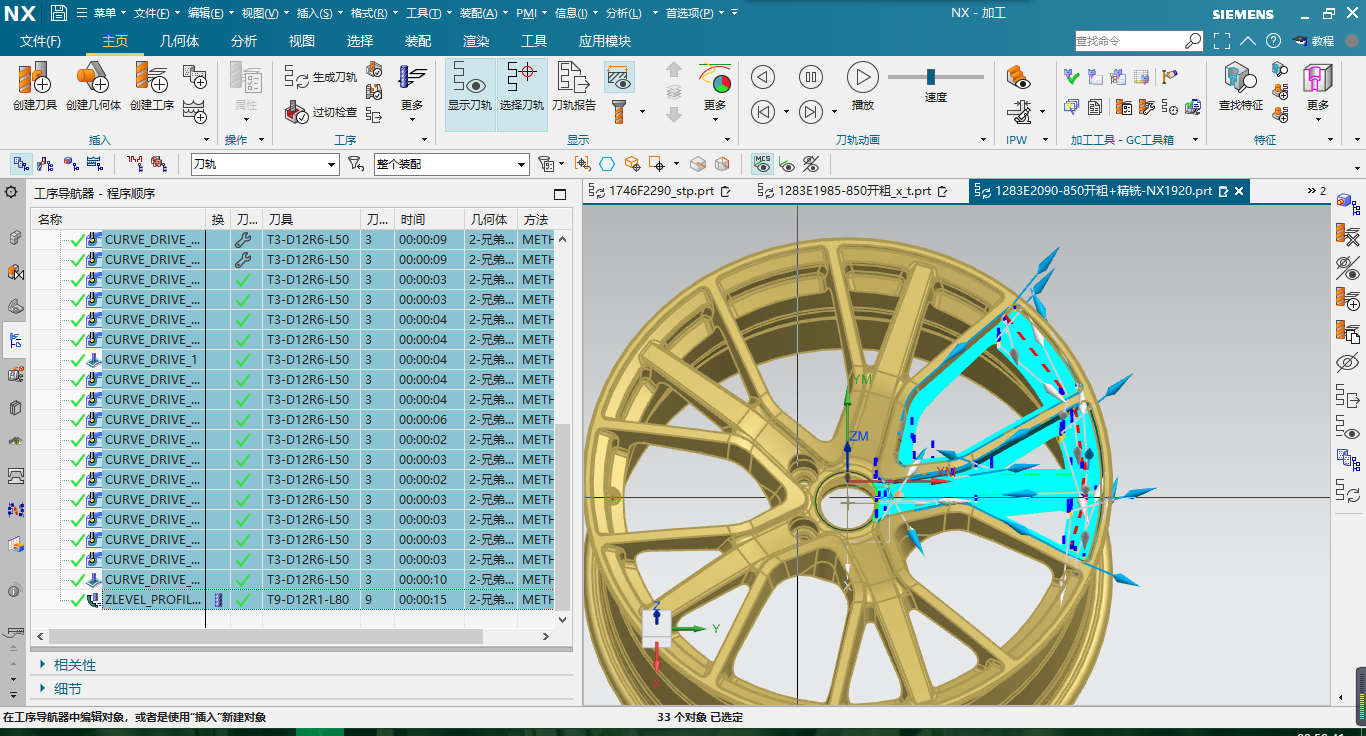This screenshot has width=1366, height=736.
Task: Toggle the tool path eye icon in right sidebar
Action: point(1347,428)
